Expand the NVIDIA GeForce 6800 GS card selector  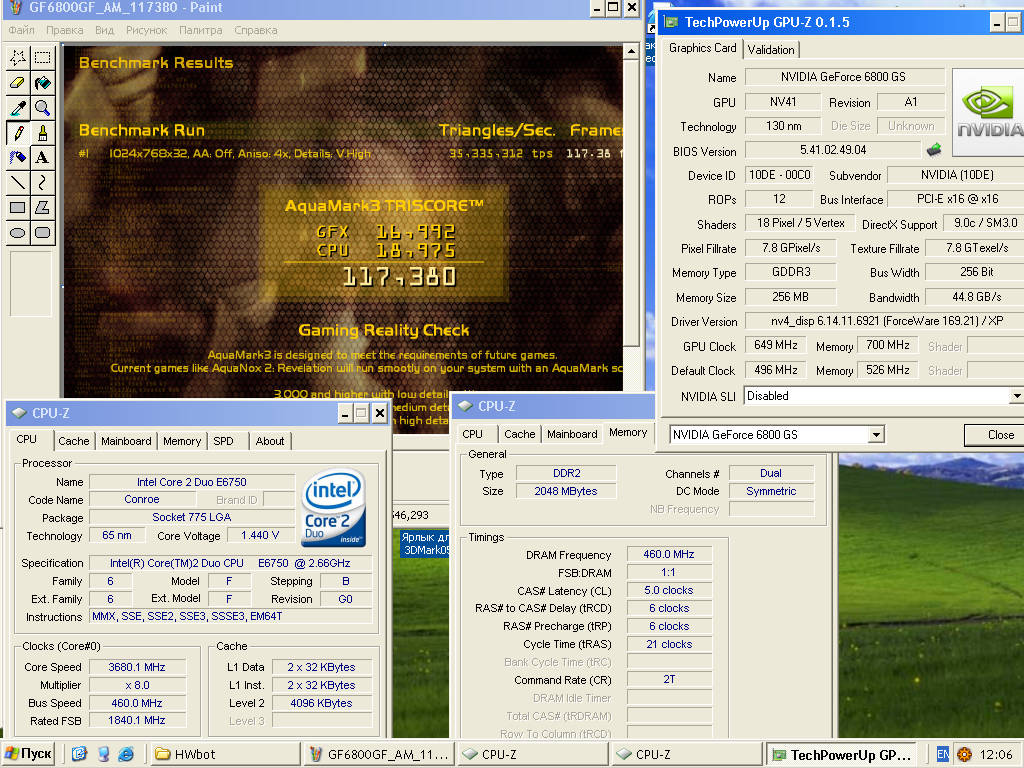coord(876,435)
